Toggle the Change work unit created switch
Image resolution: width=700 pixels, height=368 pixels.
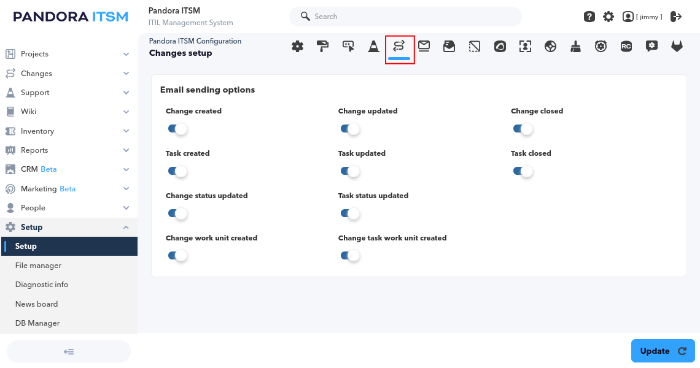click(177, 255)
